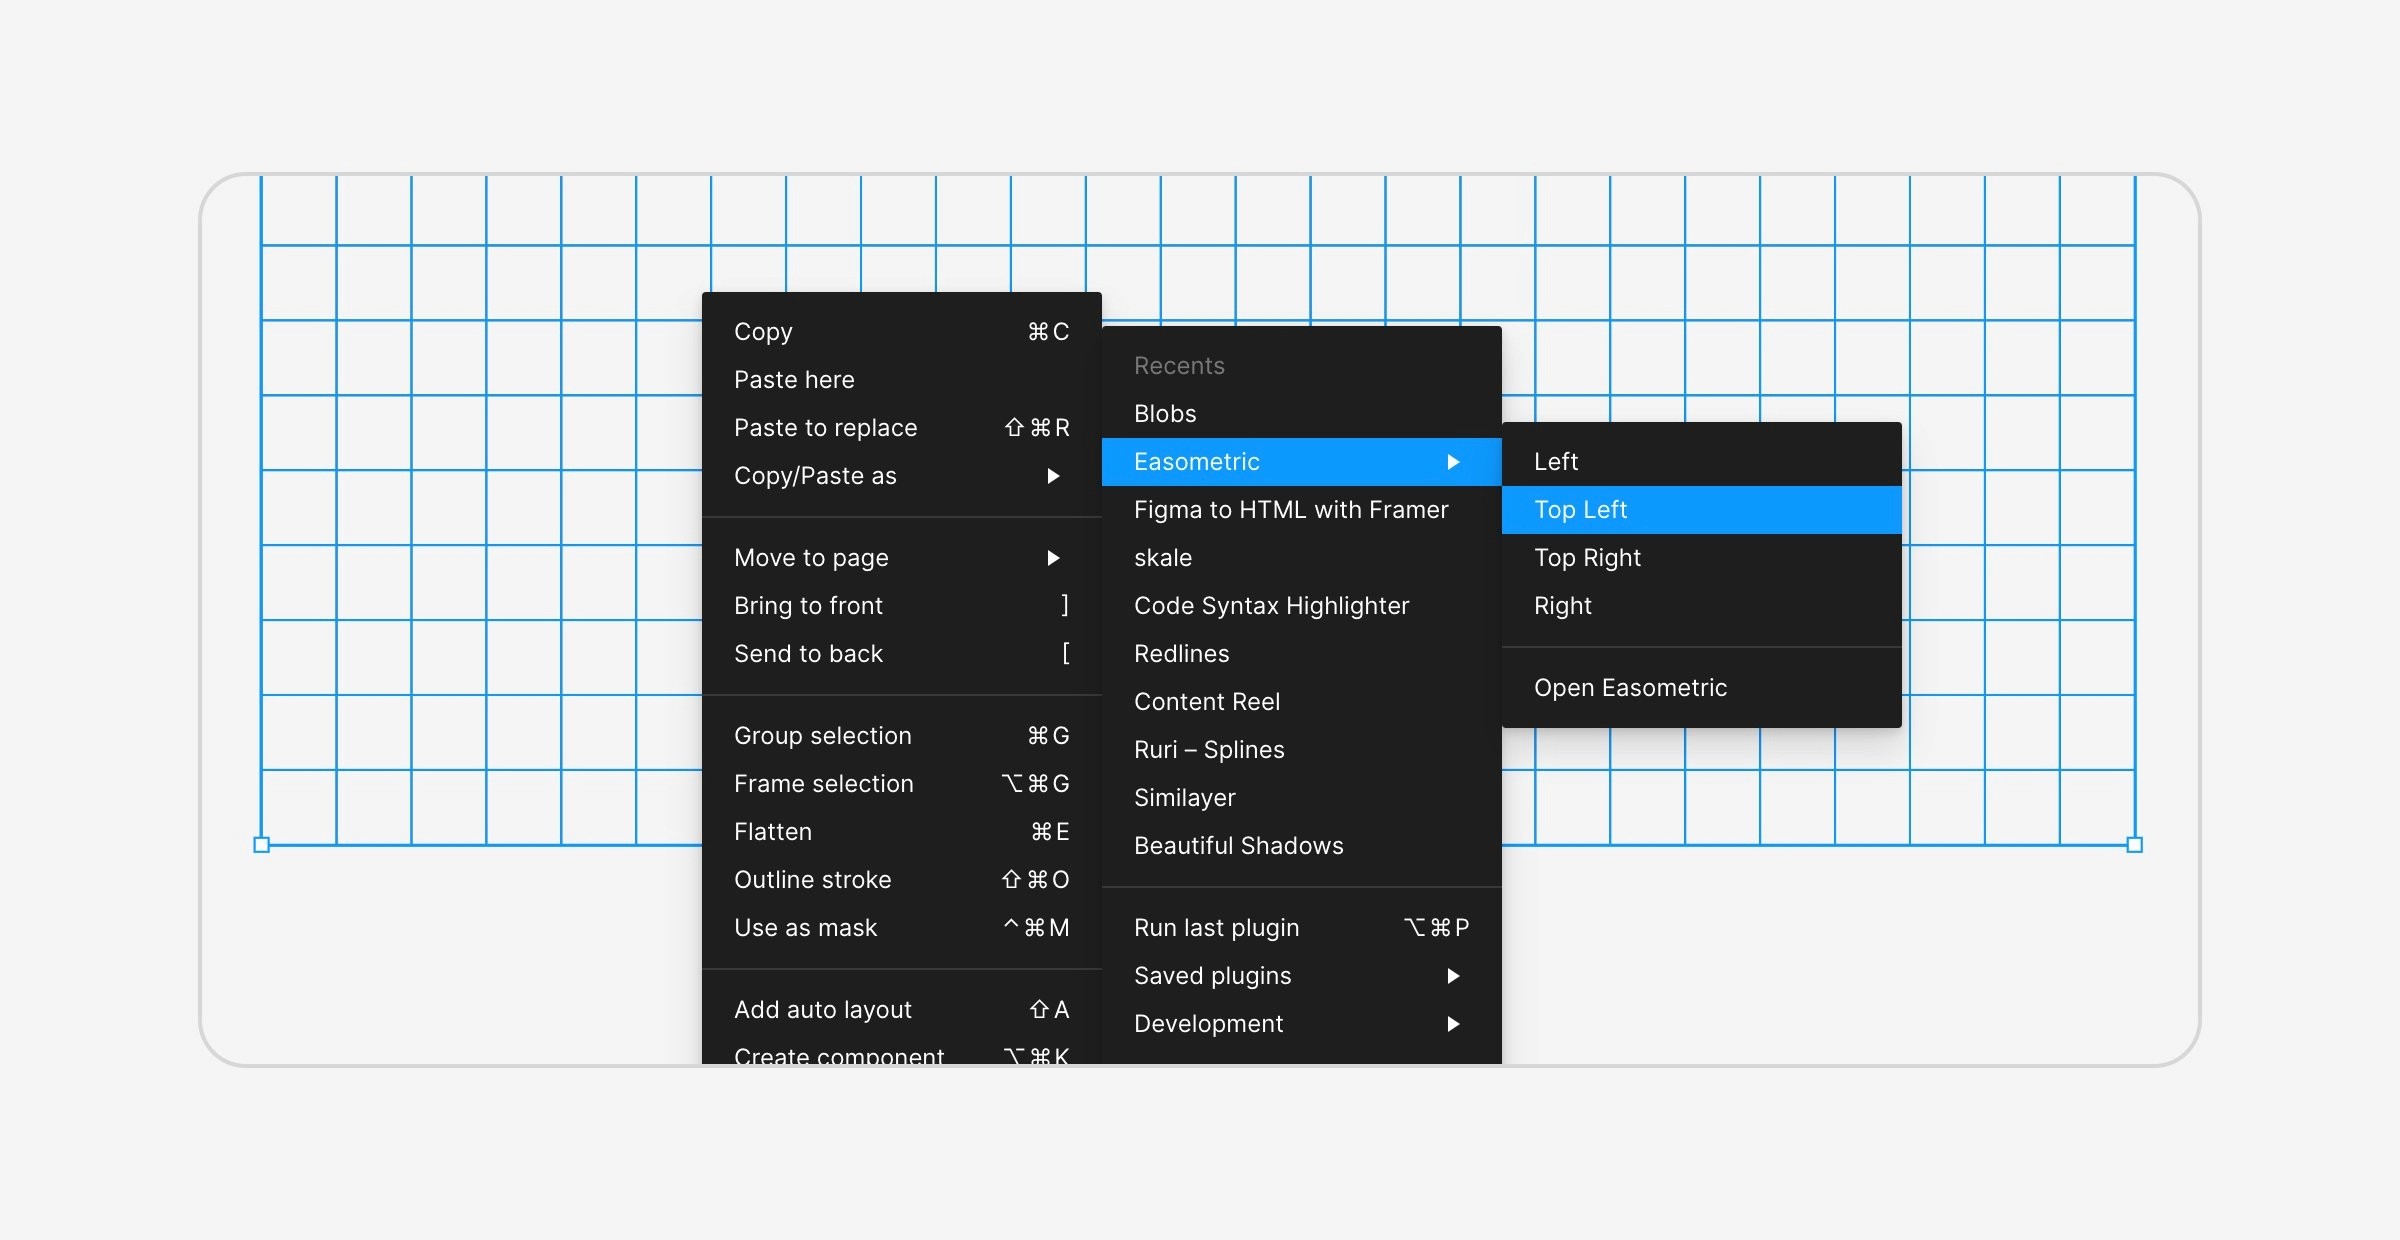The width and height of the screenshot is (2400, 1240).
Task: Click bottom-left selection resize handle
Action: click(262, 845)
